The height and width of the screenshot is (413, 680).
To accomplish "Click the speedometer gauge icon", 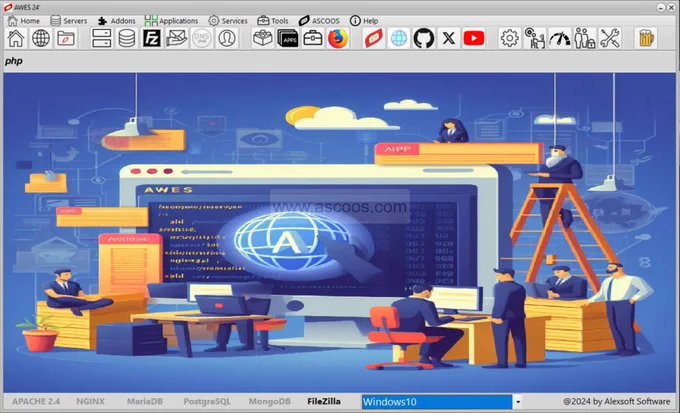I will click(x=560, y=38).
